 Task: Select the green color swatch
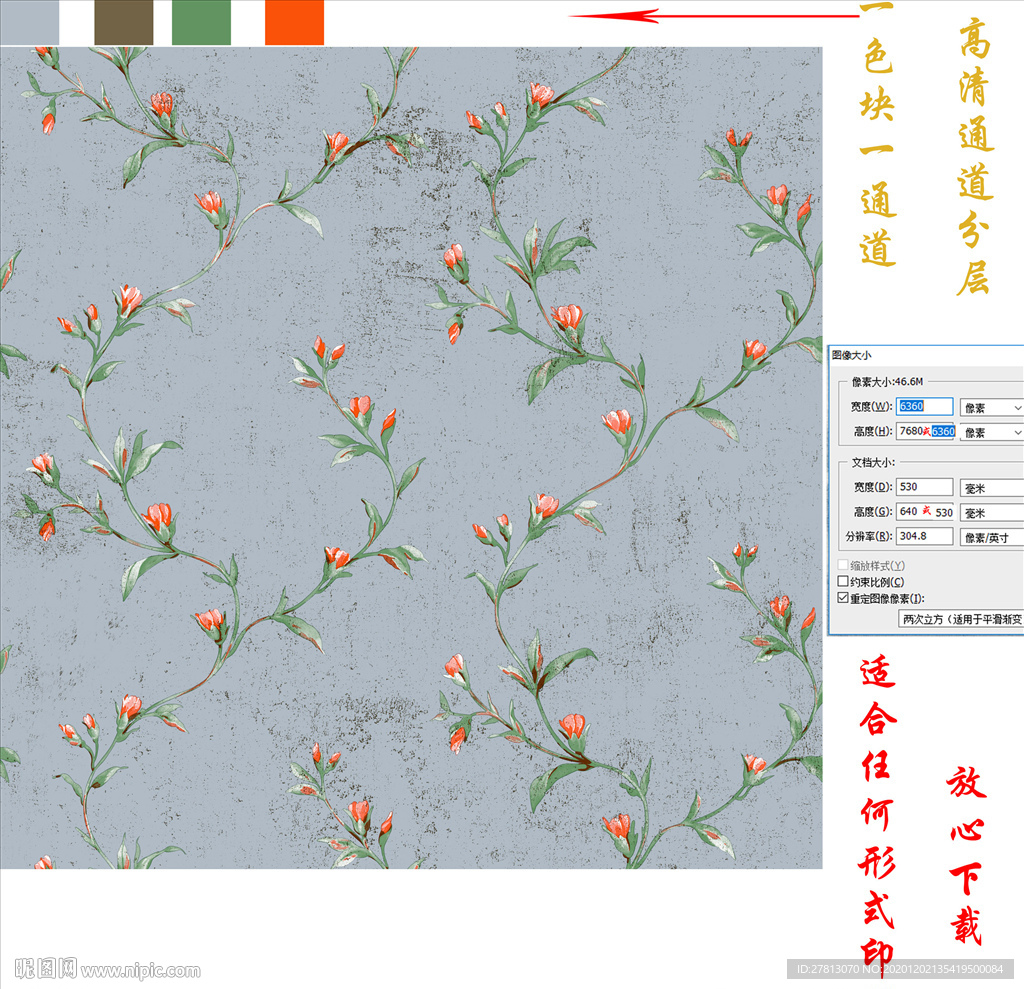(x=201, y=23)
